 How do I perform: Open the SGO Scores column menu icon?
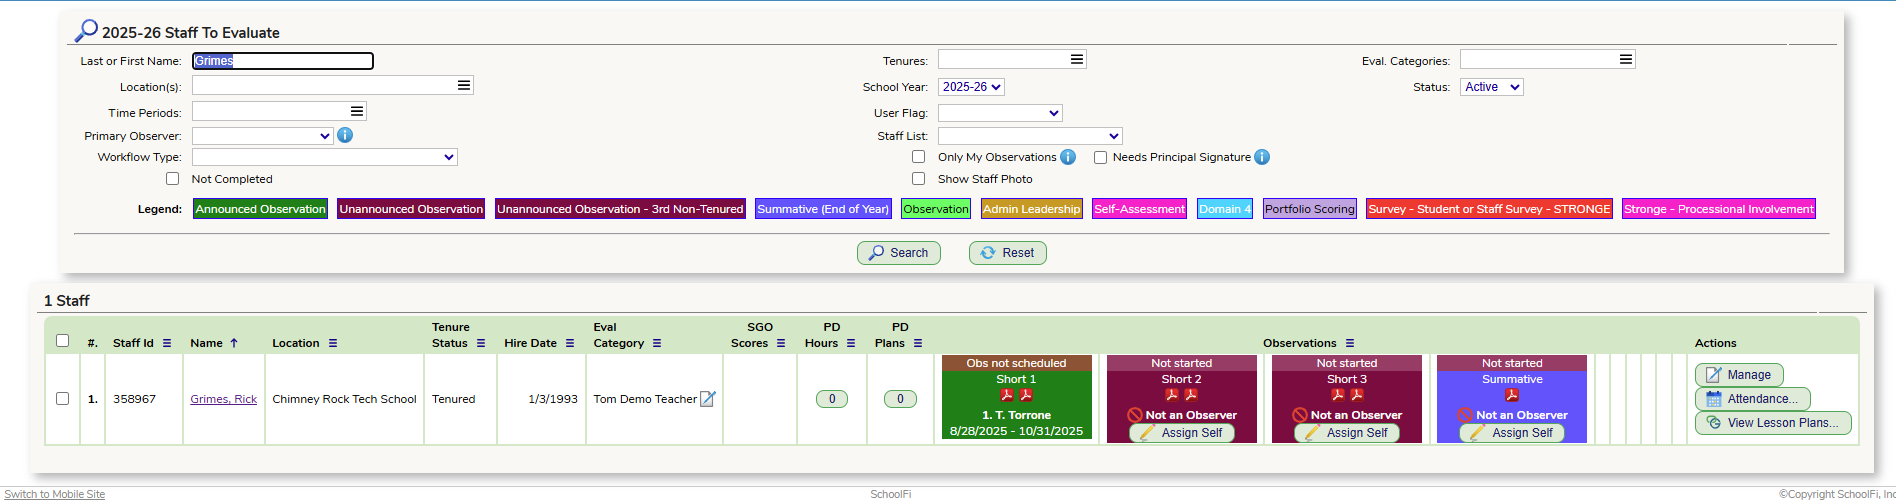coord(781,343)
